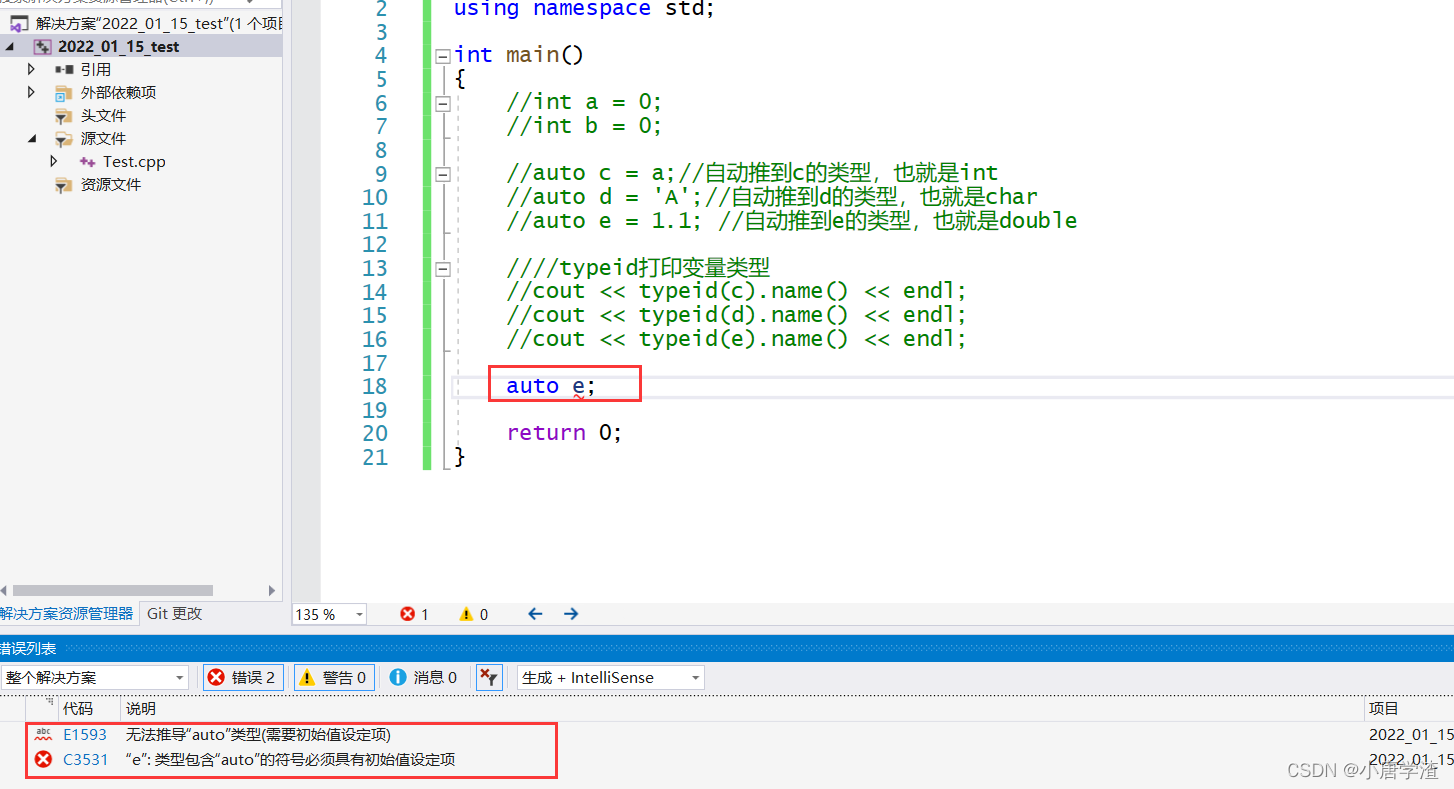Switch to the Git 更改 tab
Screen dimensions: 1454x789
coord(175,614)
